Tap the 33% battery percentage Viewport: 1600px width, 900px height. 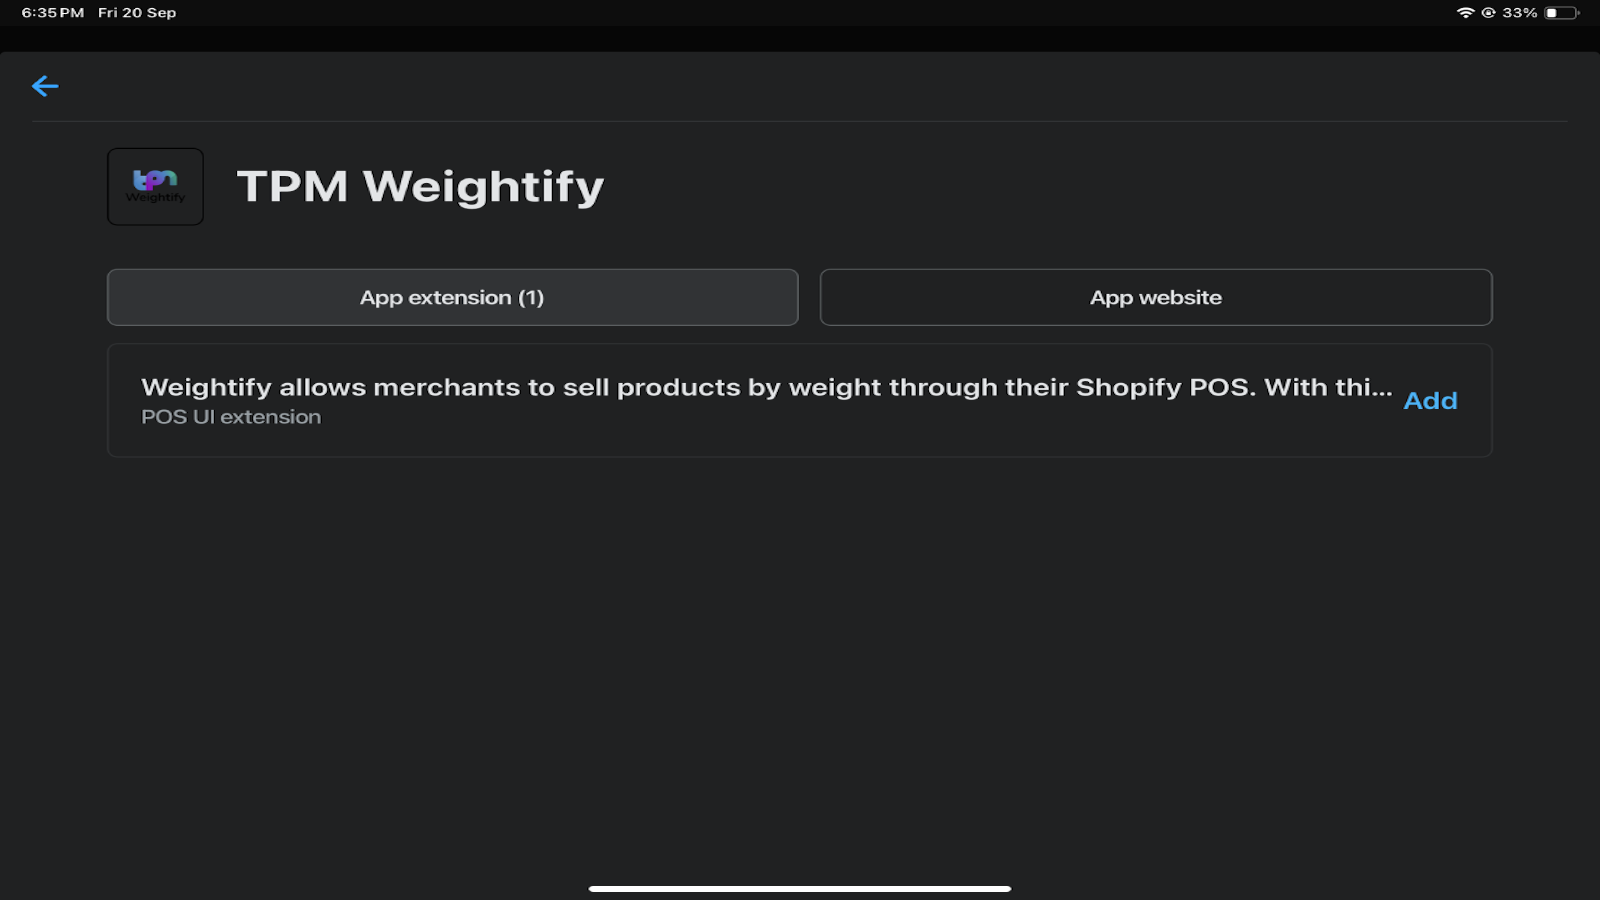pyautogui.click(x=1519, y=13)
